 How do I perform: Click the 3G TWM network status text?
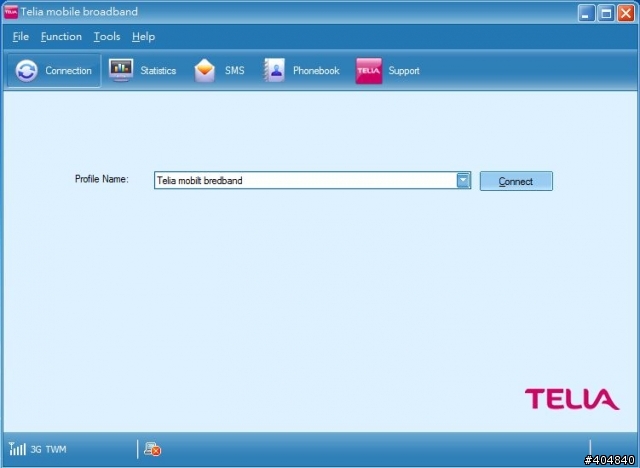click(48, 449)
